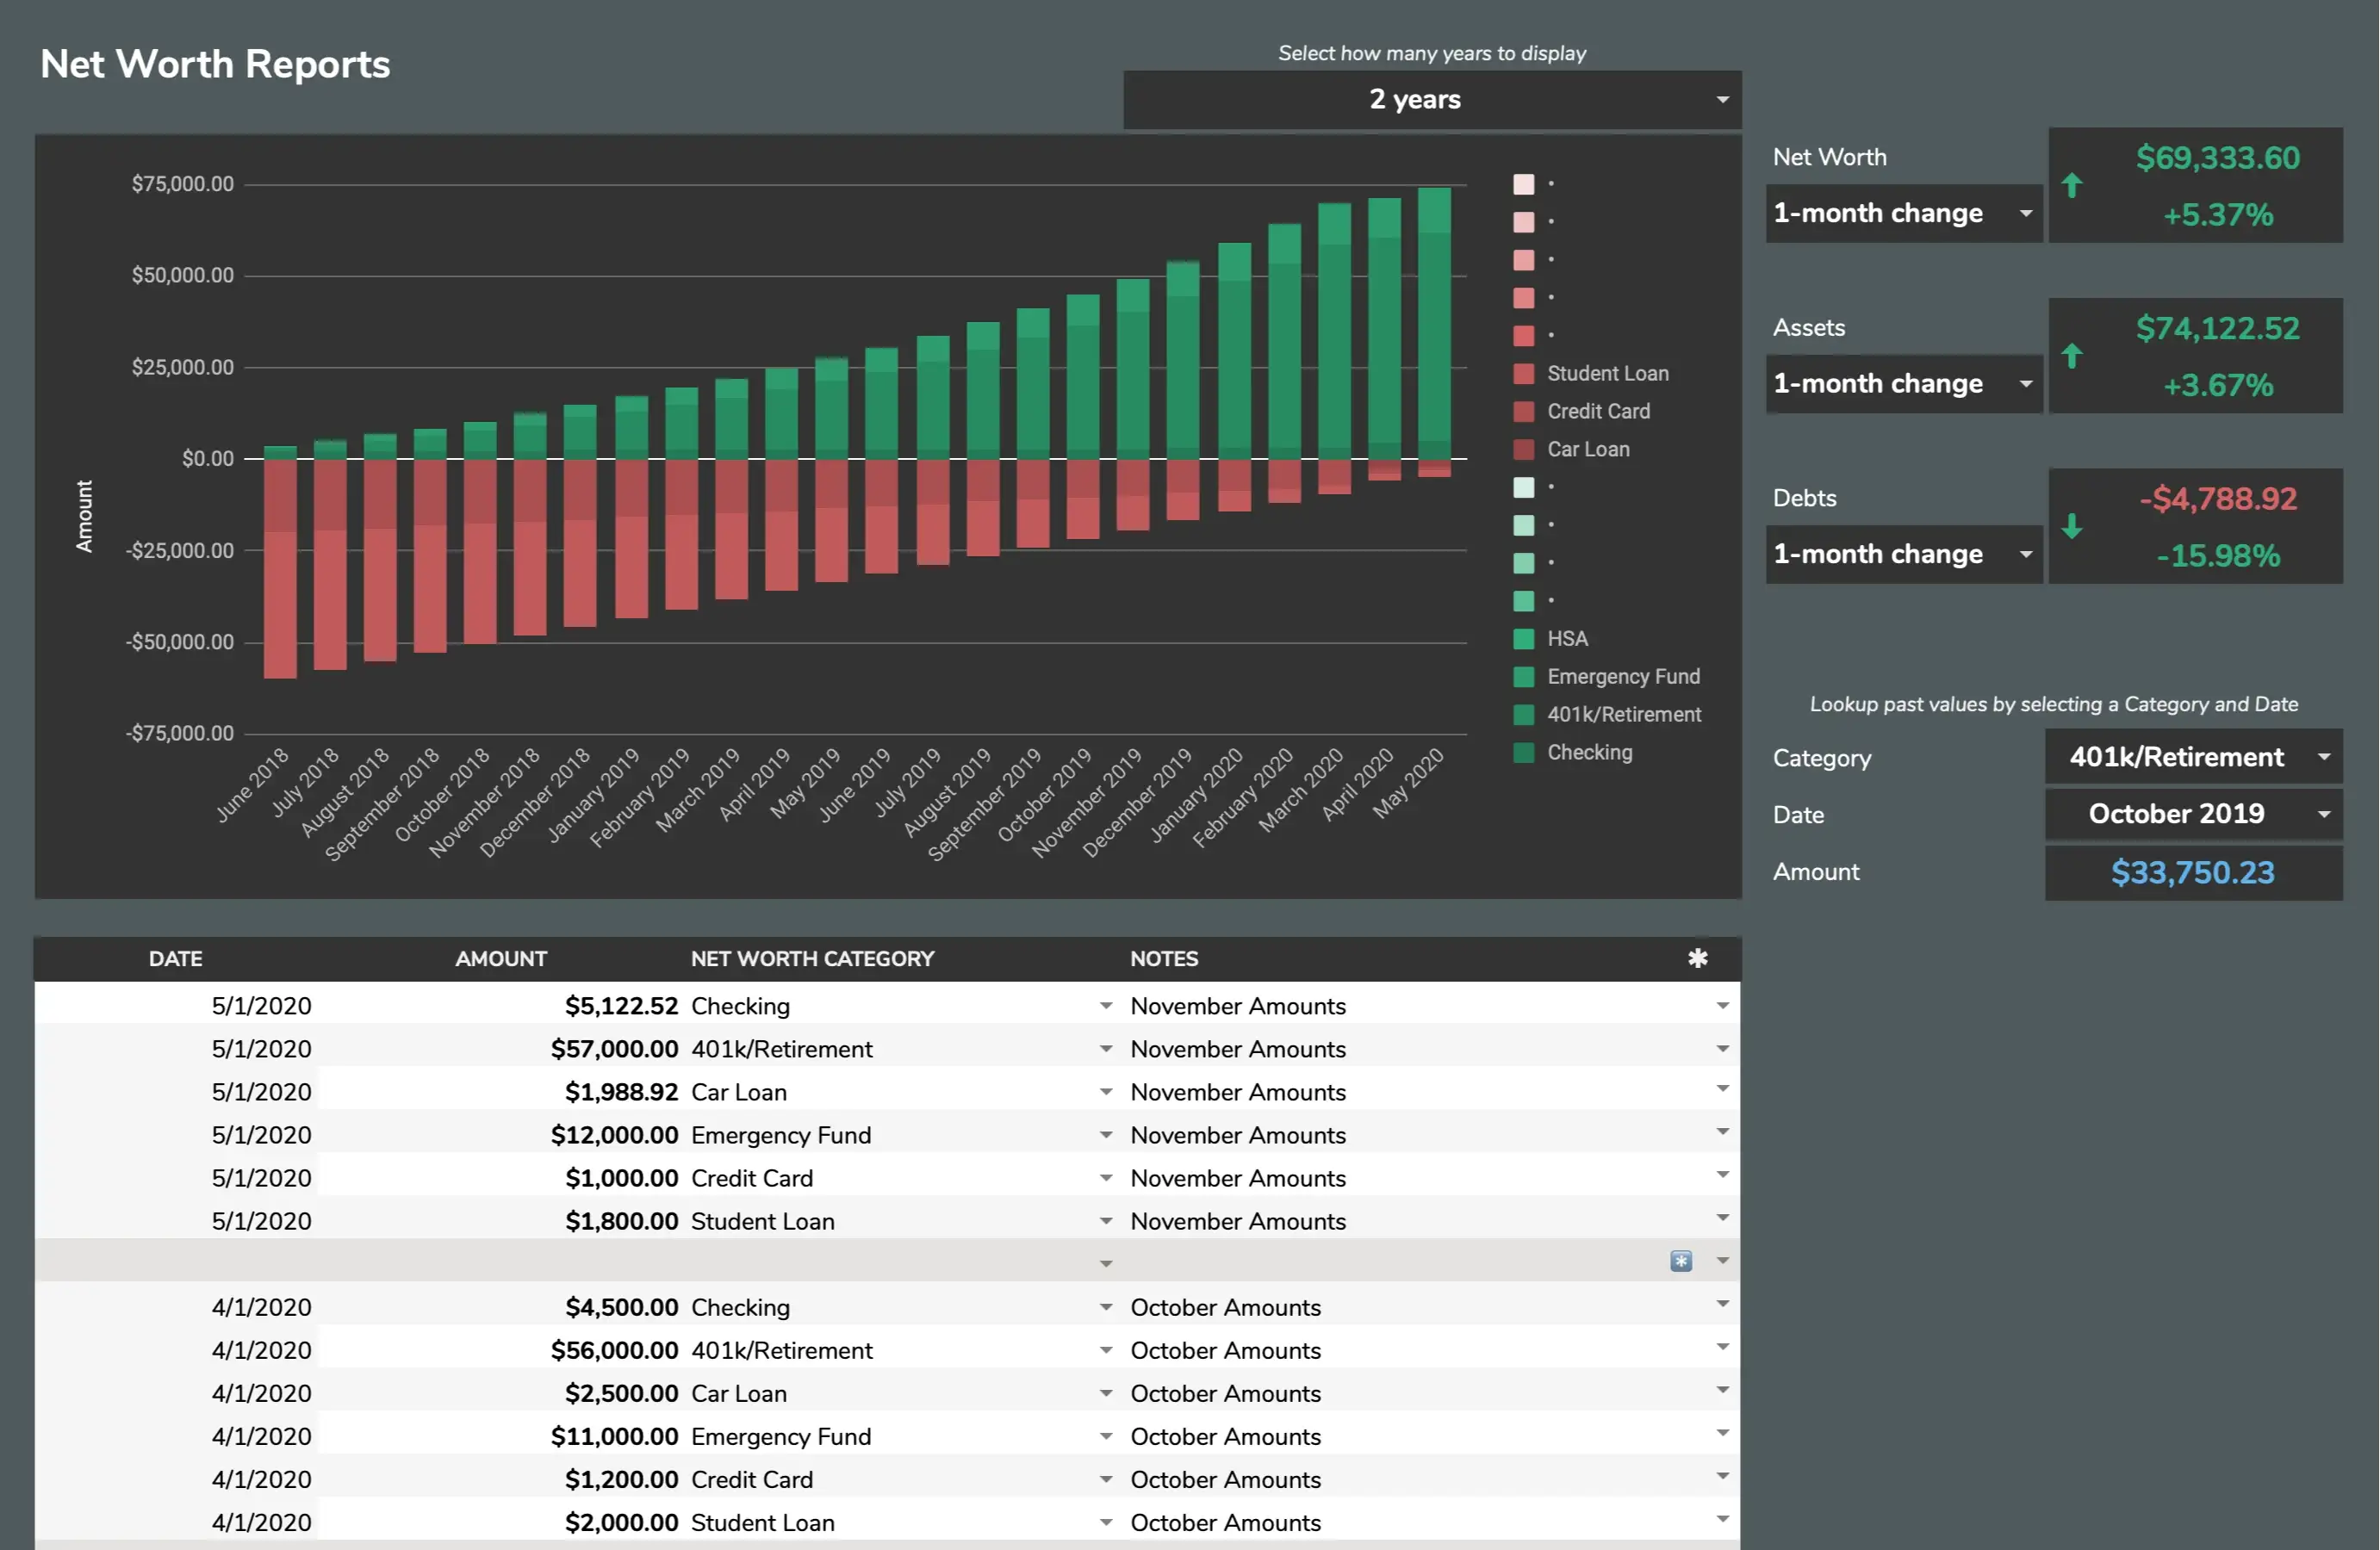
Task: Click 401k/Retirement category in 4/1/2020 row
Action: [782, 1350]
